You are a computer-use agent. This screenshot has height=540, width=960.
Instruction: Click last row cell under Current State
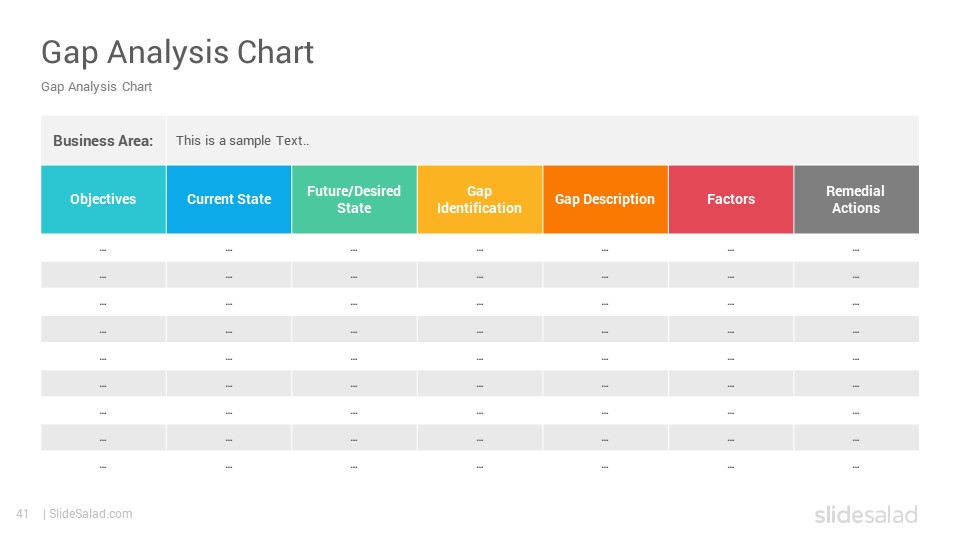click(x=229, y=467)
